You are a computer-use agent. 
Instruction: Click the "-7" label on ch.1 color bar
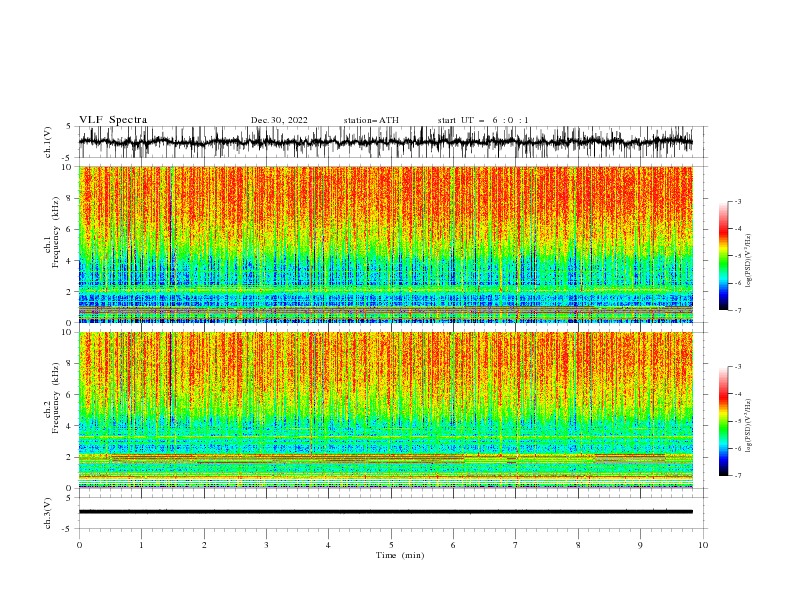click(738, 310)
